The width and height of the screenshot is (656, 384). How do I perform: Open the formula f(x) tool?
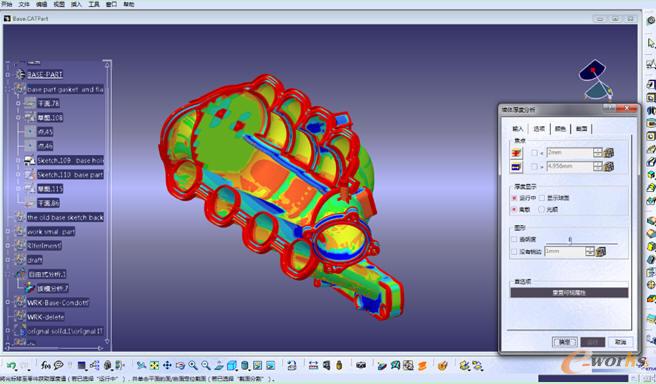(x=46, y=365)
